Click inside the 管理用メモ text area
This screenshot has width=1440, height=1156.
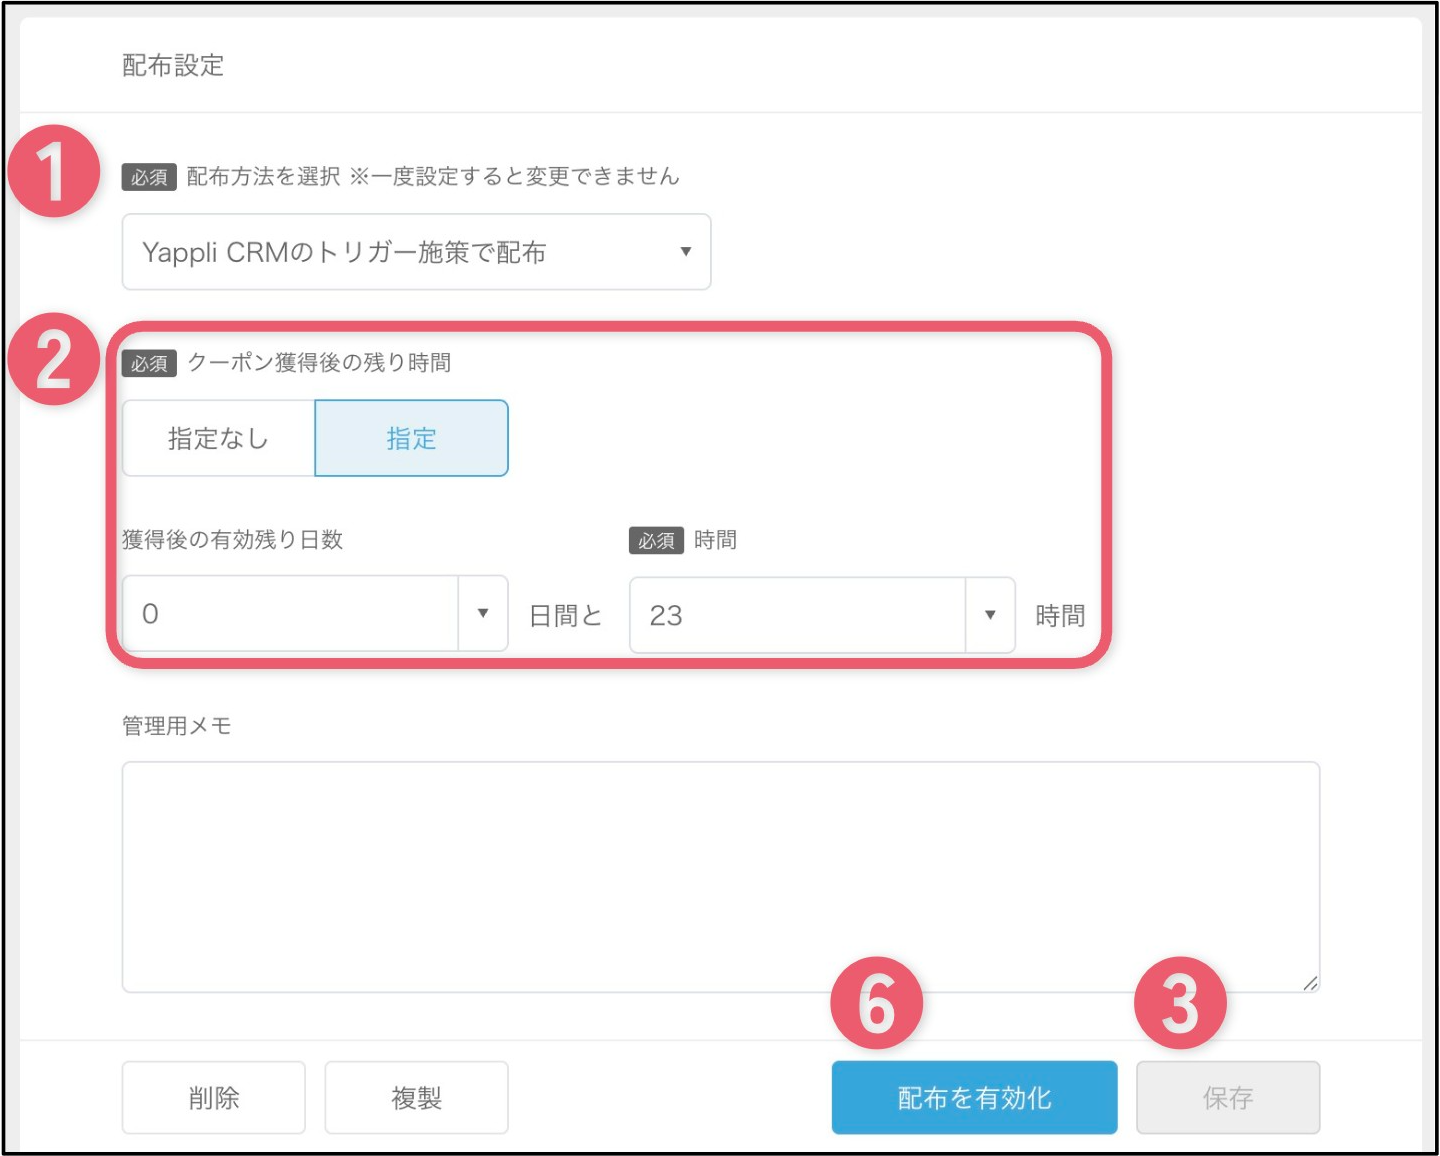click(720, 877)
